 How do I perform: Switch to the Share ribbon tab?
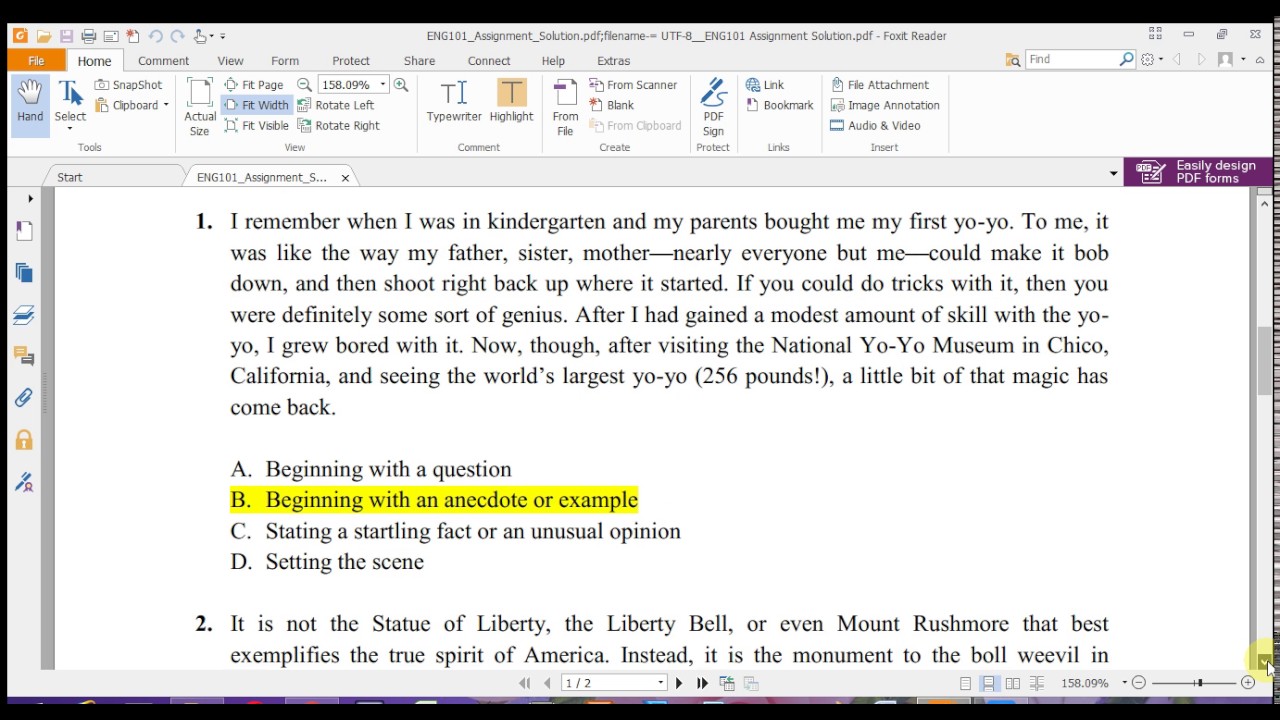(x=419, y=61)
